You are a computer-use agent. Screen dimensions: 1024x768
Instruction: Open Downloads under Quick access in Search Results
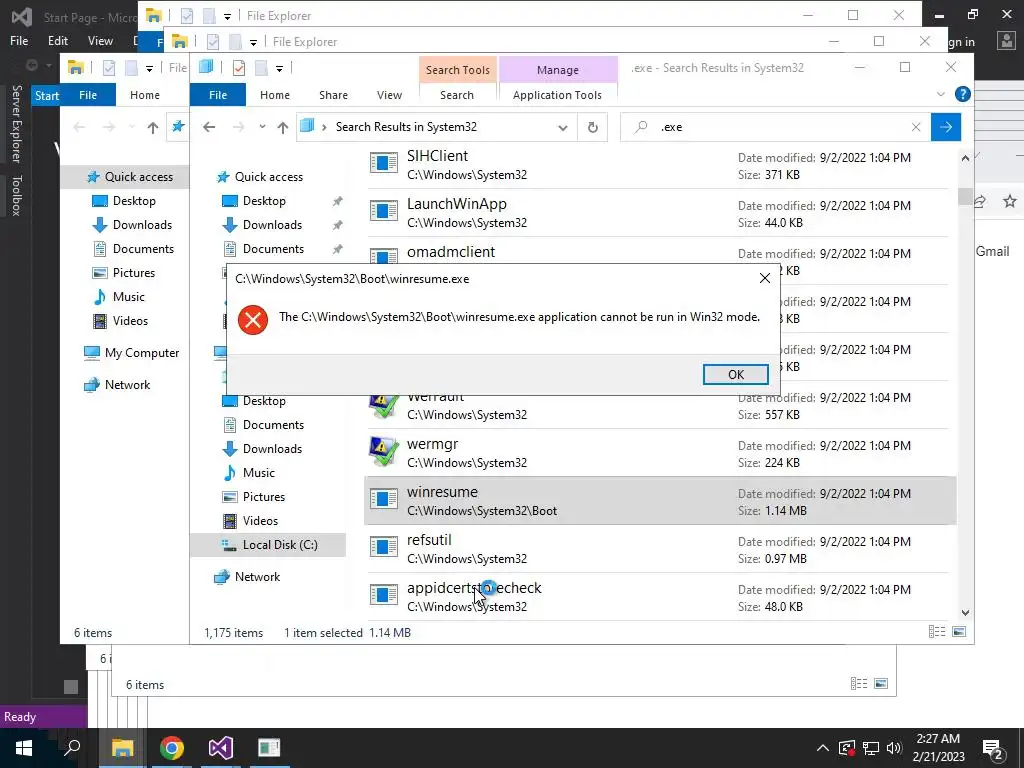(x=272, y=225)
